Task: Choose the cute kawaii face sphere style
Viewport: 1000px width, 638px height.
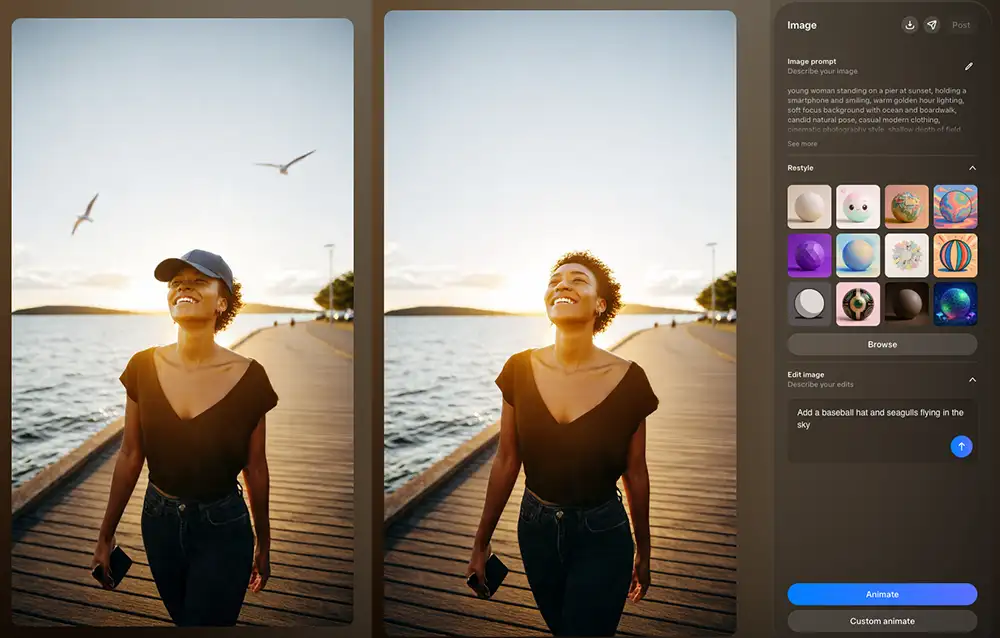Action: pyautogui.click(x=858, y=207)
